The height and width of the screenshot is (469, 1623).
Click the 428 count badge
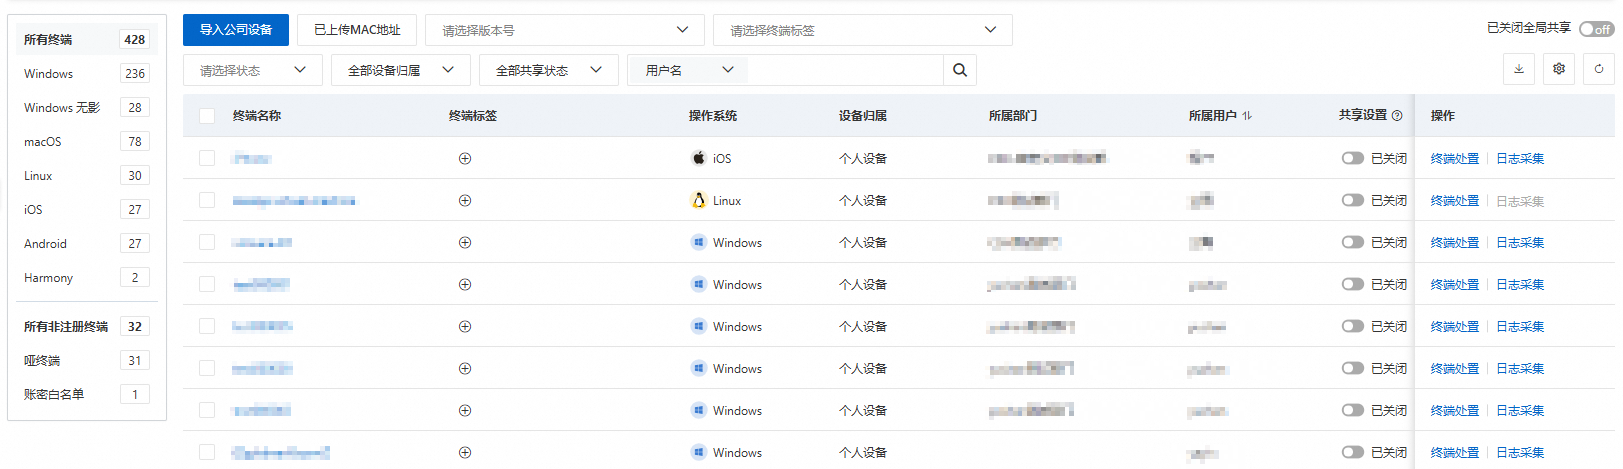[x=135, y=39]
